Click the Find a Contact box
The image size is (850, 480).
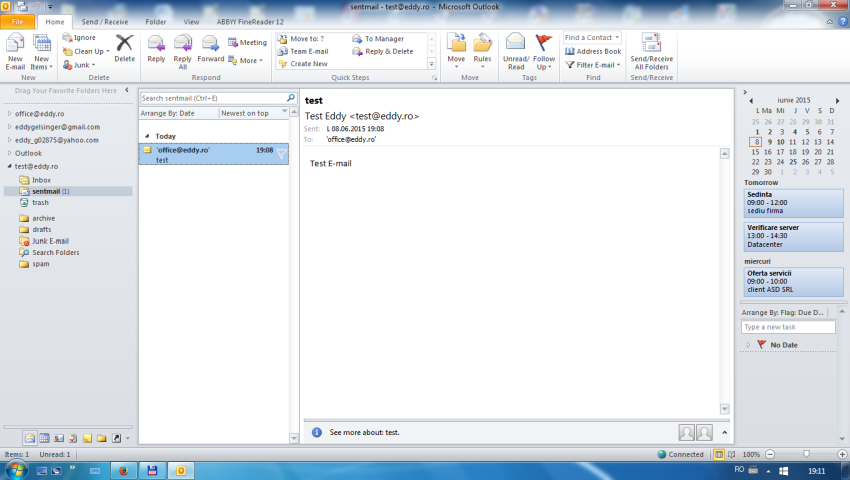tap(591, 37)
